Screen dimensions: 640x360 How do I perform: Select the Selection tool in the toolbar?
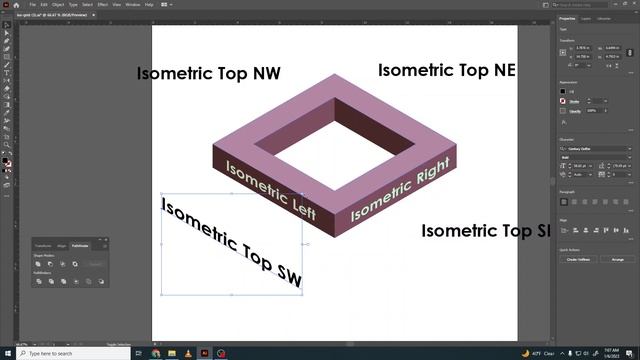[7, 25]
